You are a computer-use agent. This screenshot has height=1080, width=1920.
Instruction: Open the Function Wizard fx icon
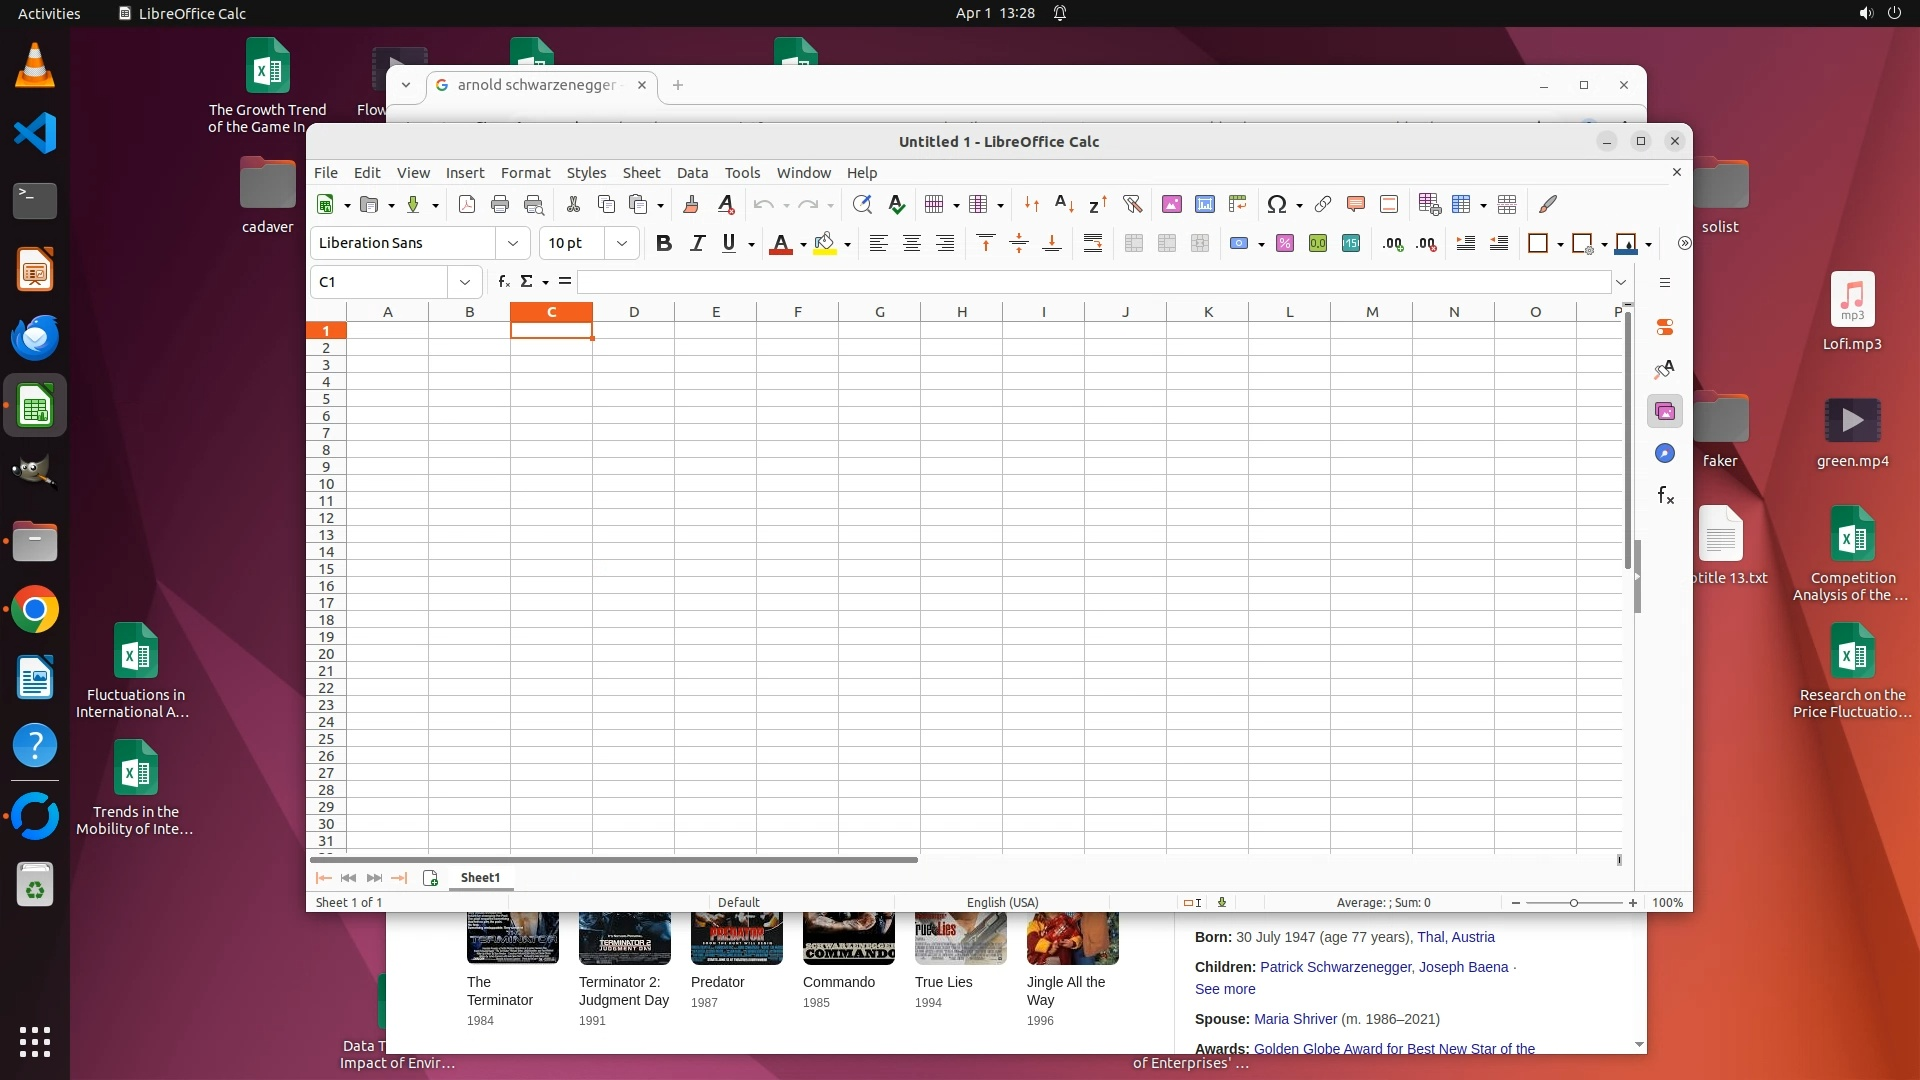[504, 282]
